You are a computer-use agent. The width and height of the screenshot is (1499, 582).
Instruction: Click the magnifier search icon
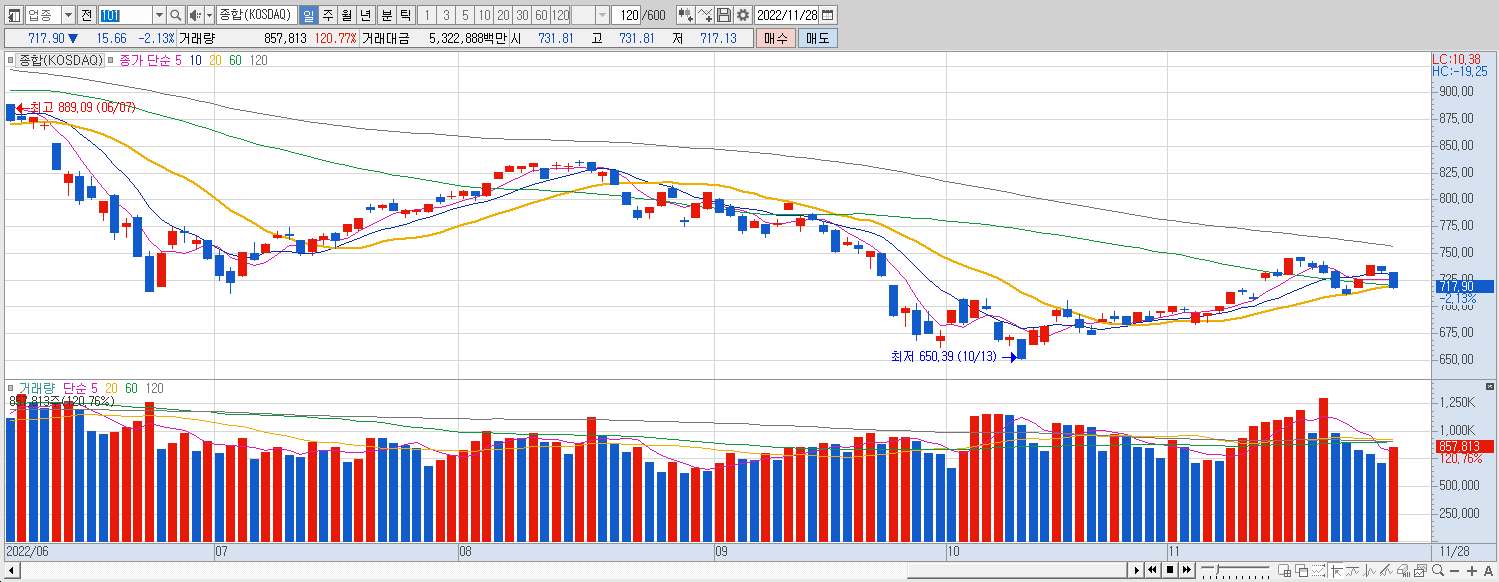click(176, 15)
